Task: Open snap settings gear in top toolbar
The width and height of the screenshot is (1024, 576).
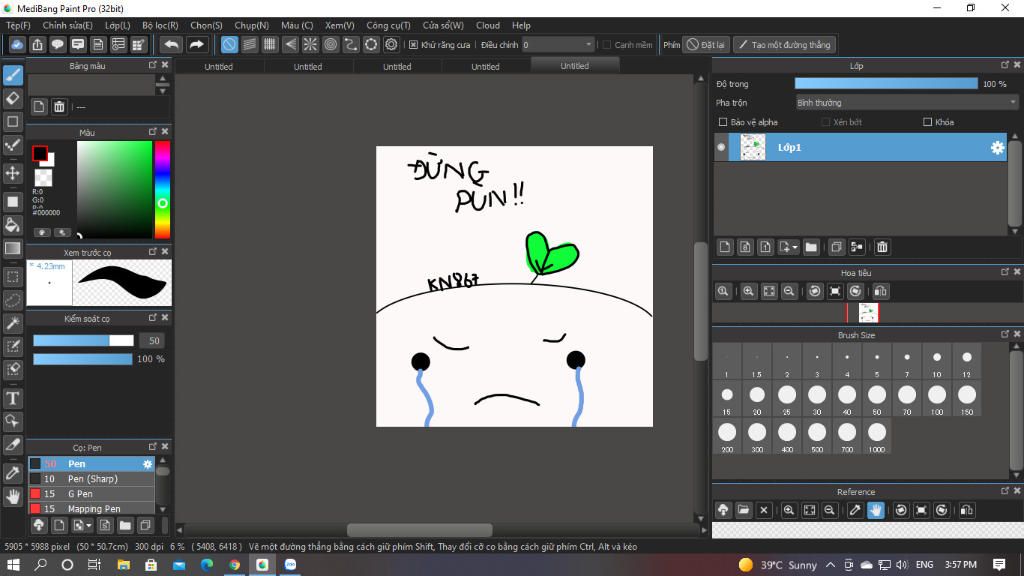Action: pyautogui.click(x=391, y=44)
